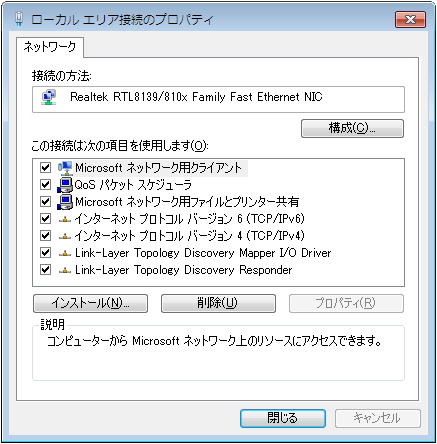The width and height of the screenshot is (437, 444).
Task: Click the title bar connection icon
Action: (20, 20)
